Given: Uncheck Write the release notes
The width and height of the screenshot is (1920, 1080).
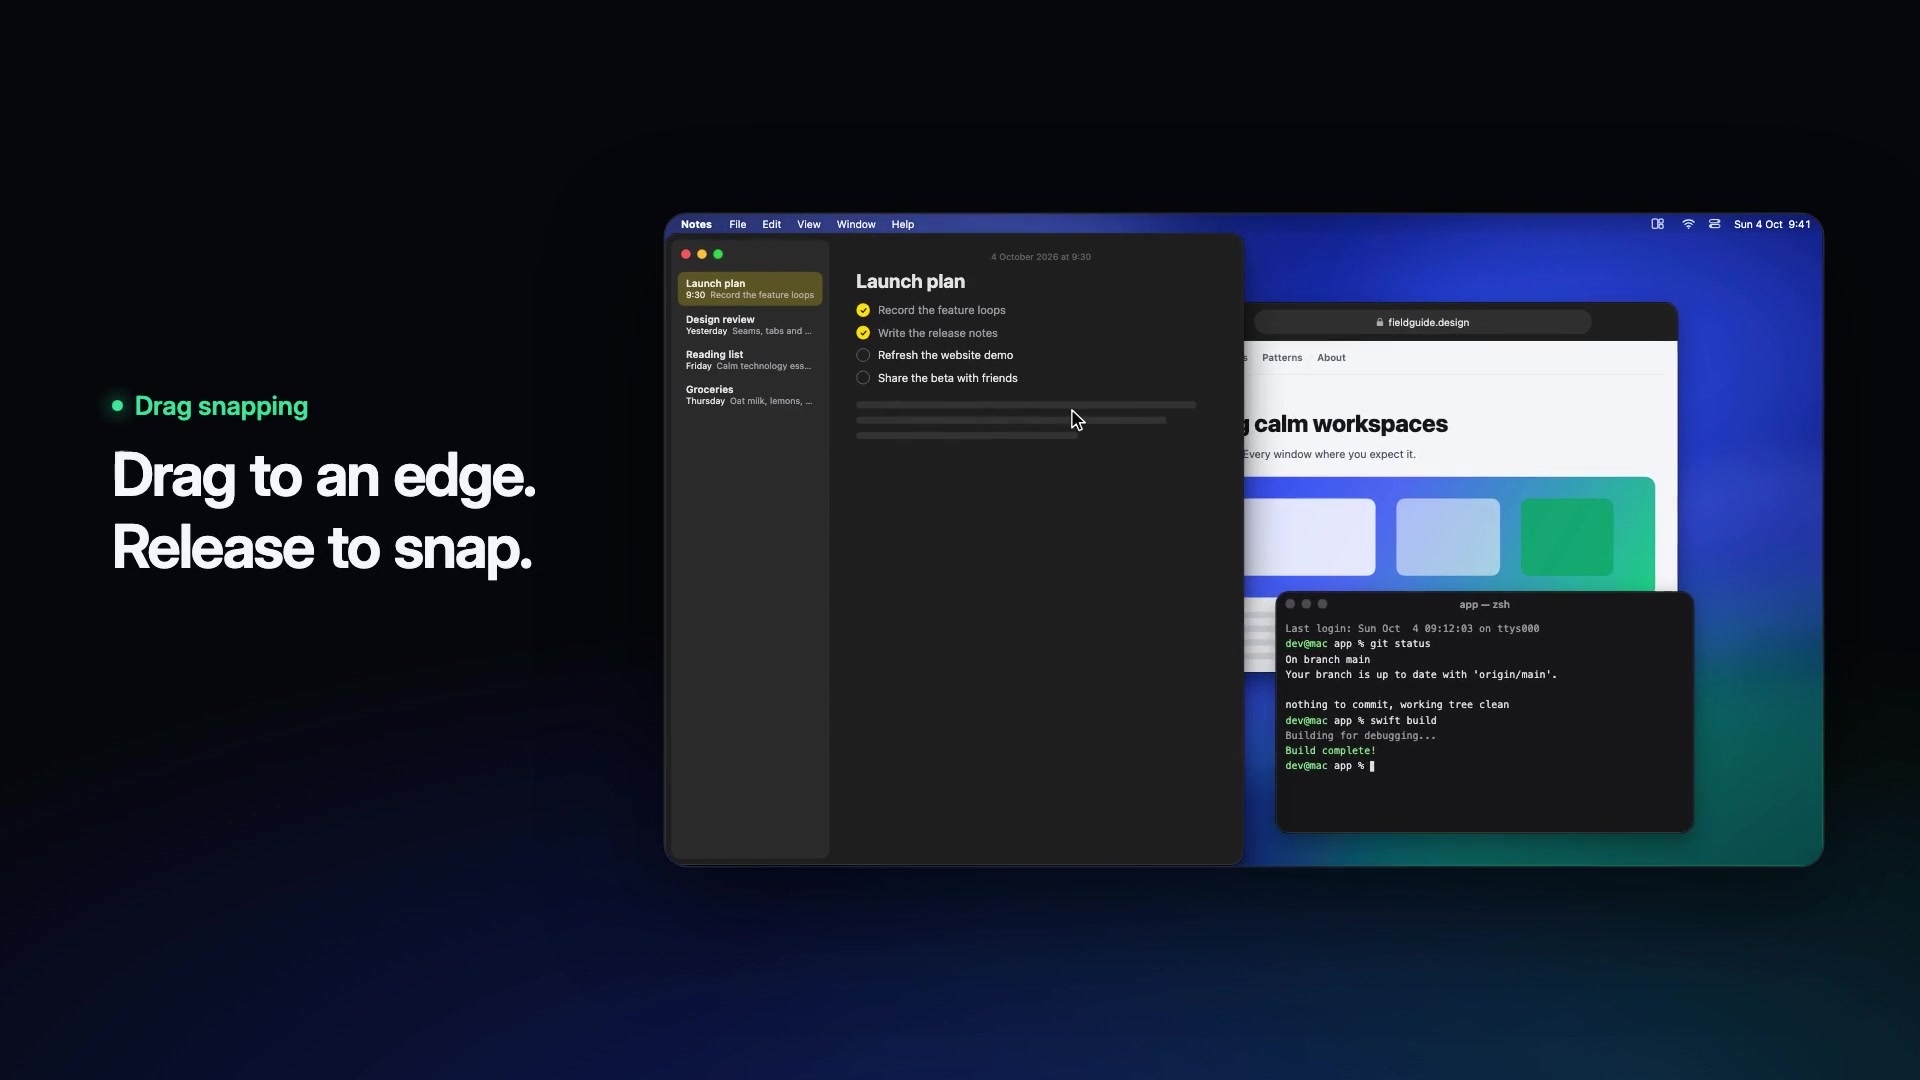Looking at the screenshot, I should point(863,333).
